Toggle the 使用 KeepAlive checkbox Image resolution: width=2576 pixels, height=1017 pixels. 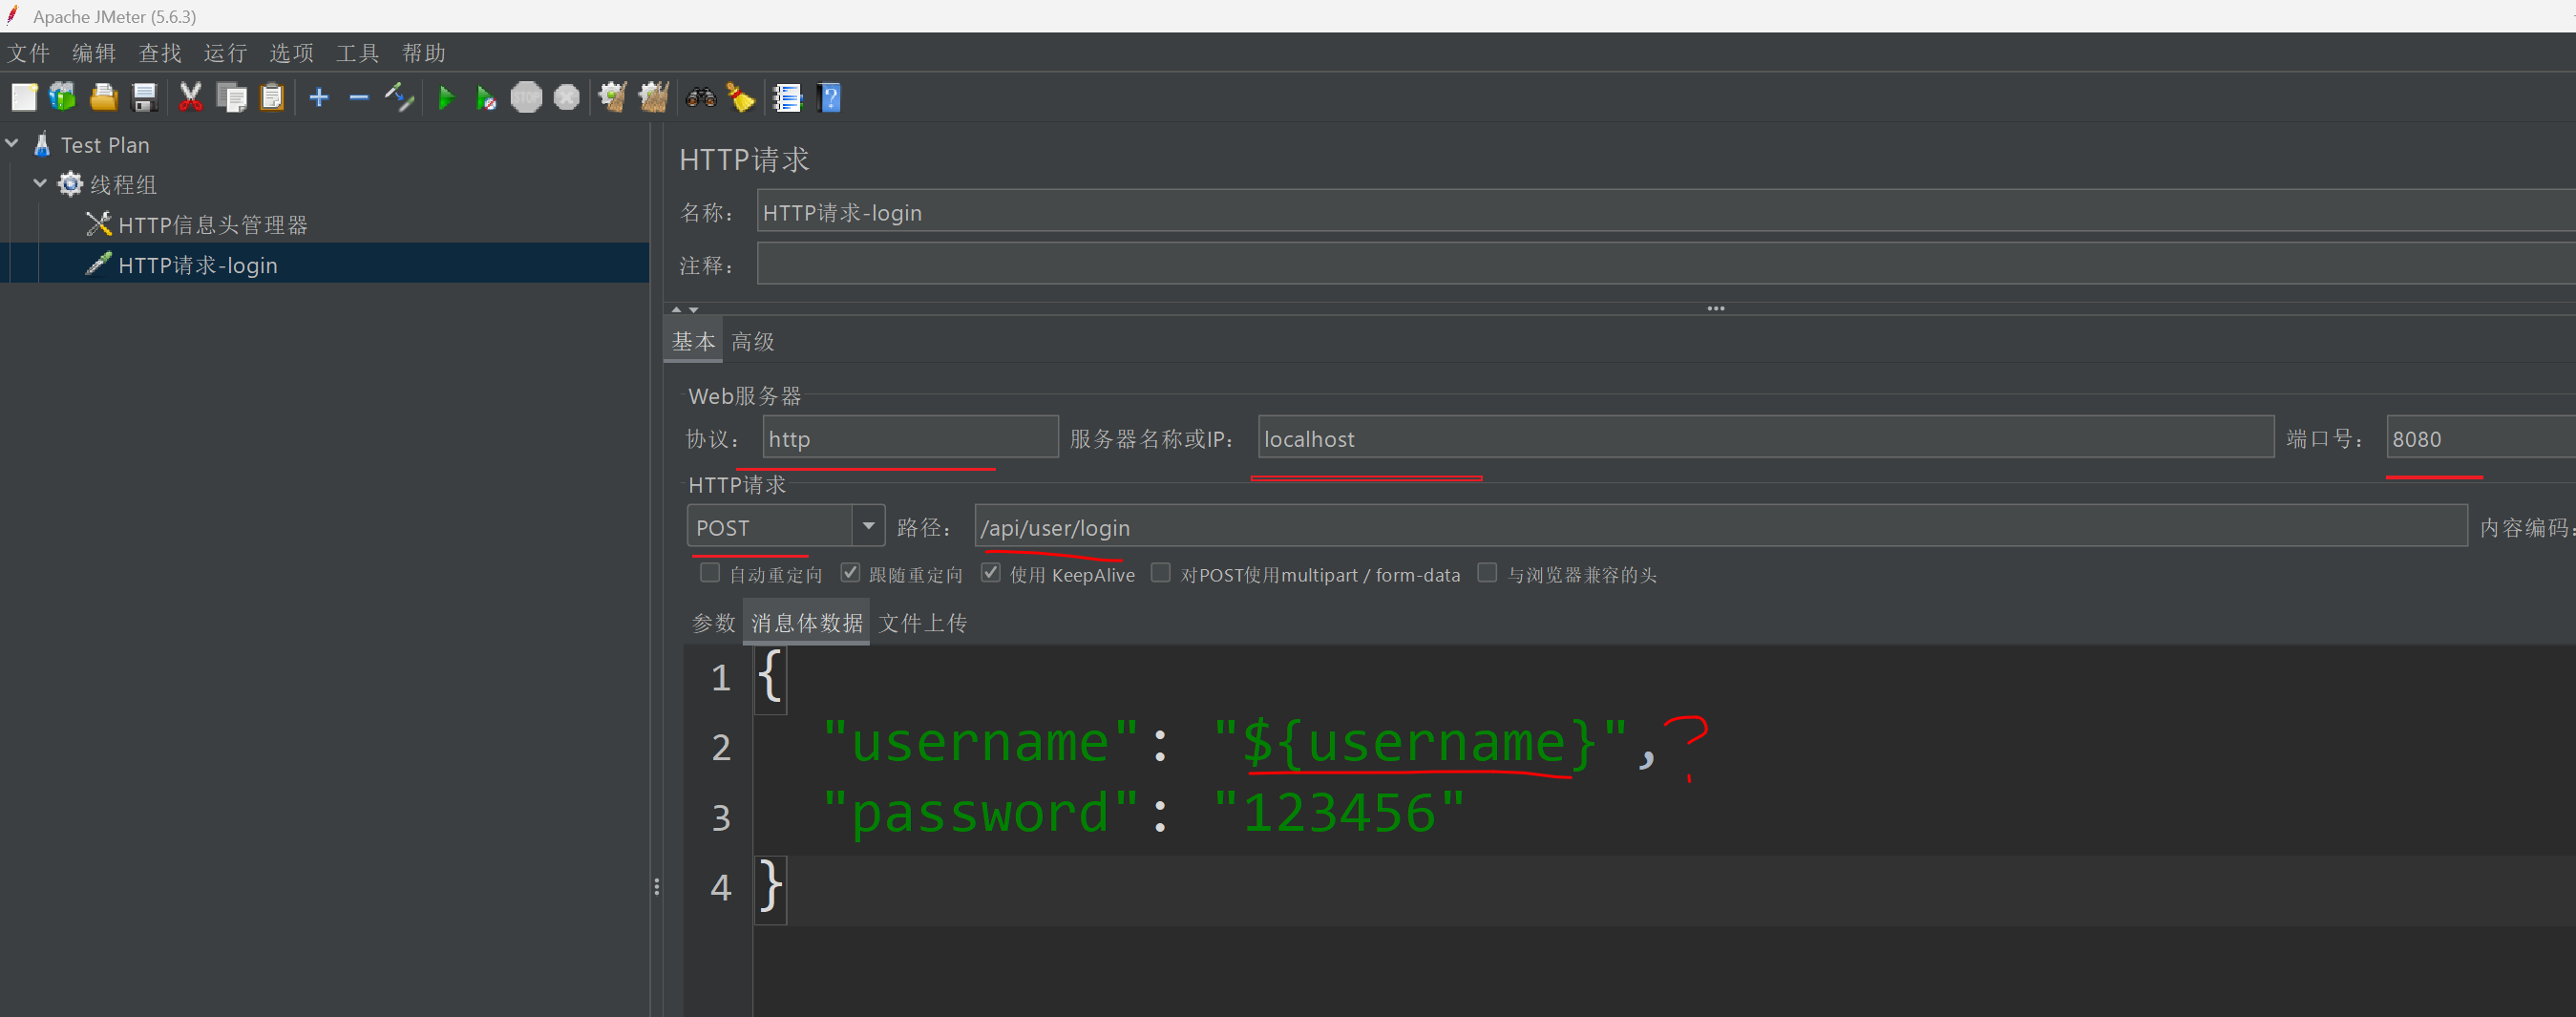point(991,573)
